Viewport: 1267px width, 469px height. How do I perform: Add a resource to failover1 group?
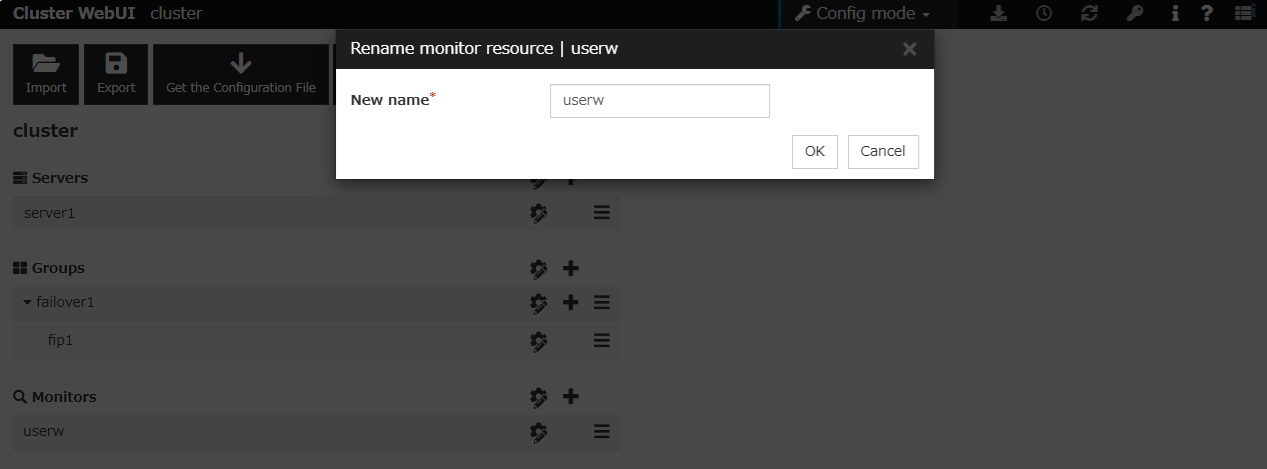tap(570, 302)
